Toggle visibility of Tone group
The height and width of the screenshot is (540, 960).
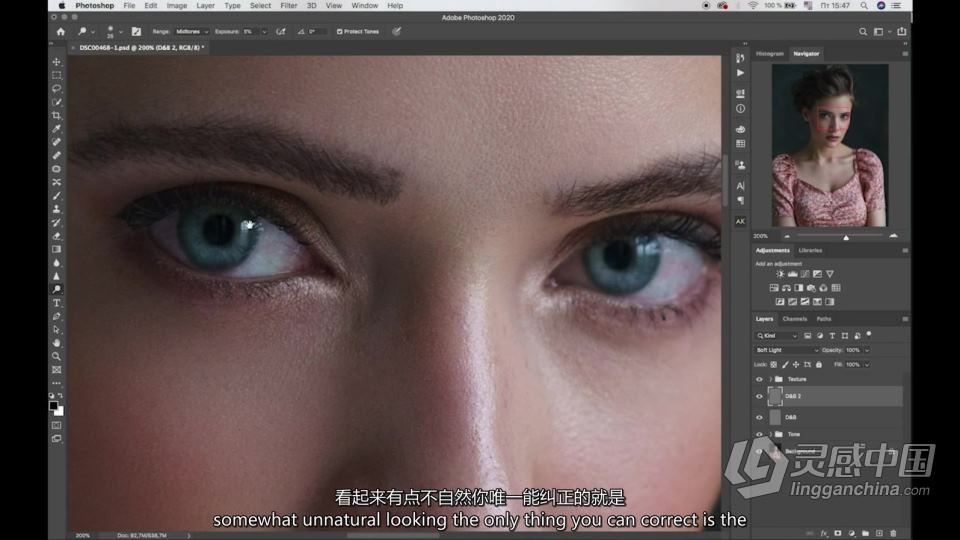[759, 434]
